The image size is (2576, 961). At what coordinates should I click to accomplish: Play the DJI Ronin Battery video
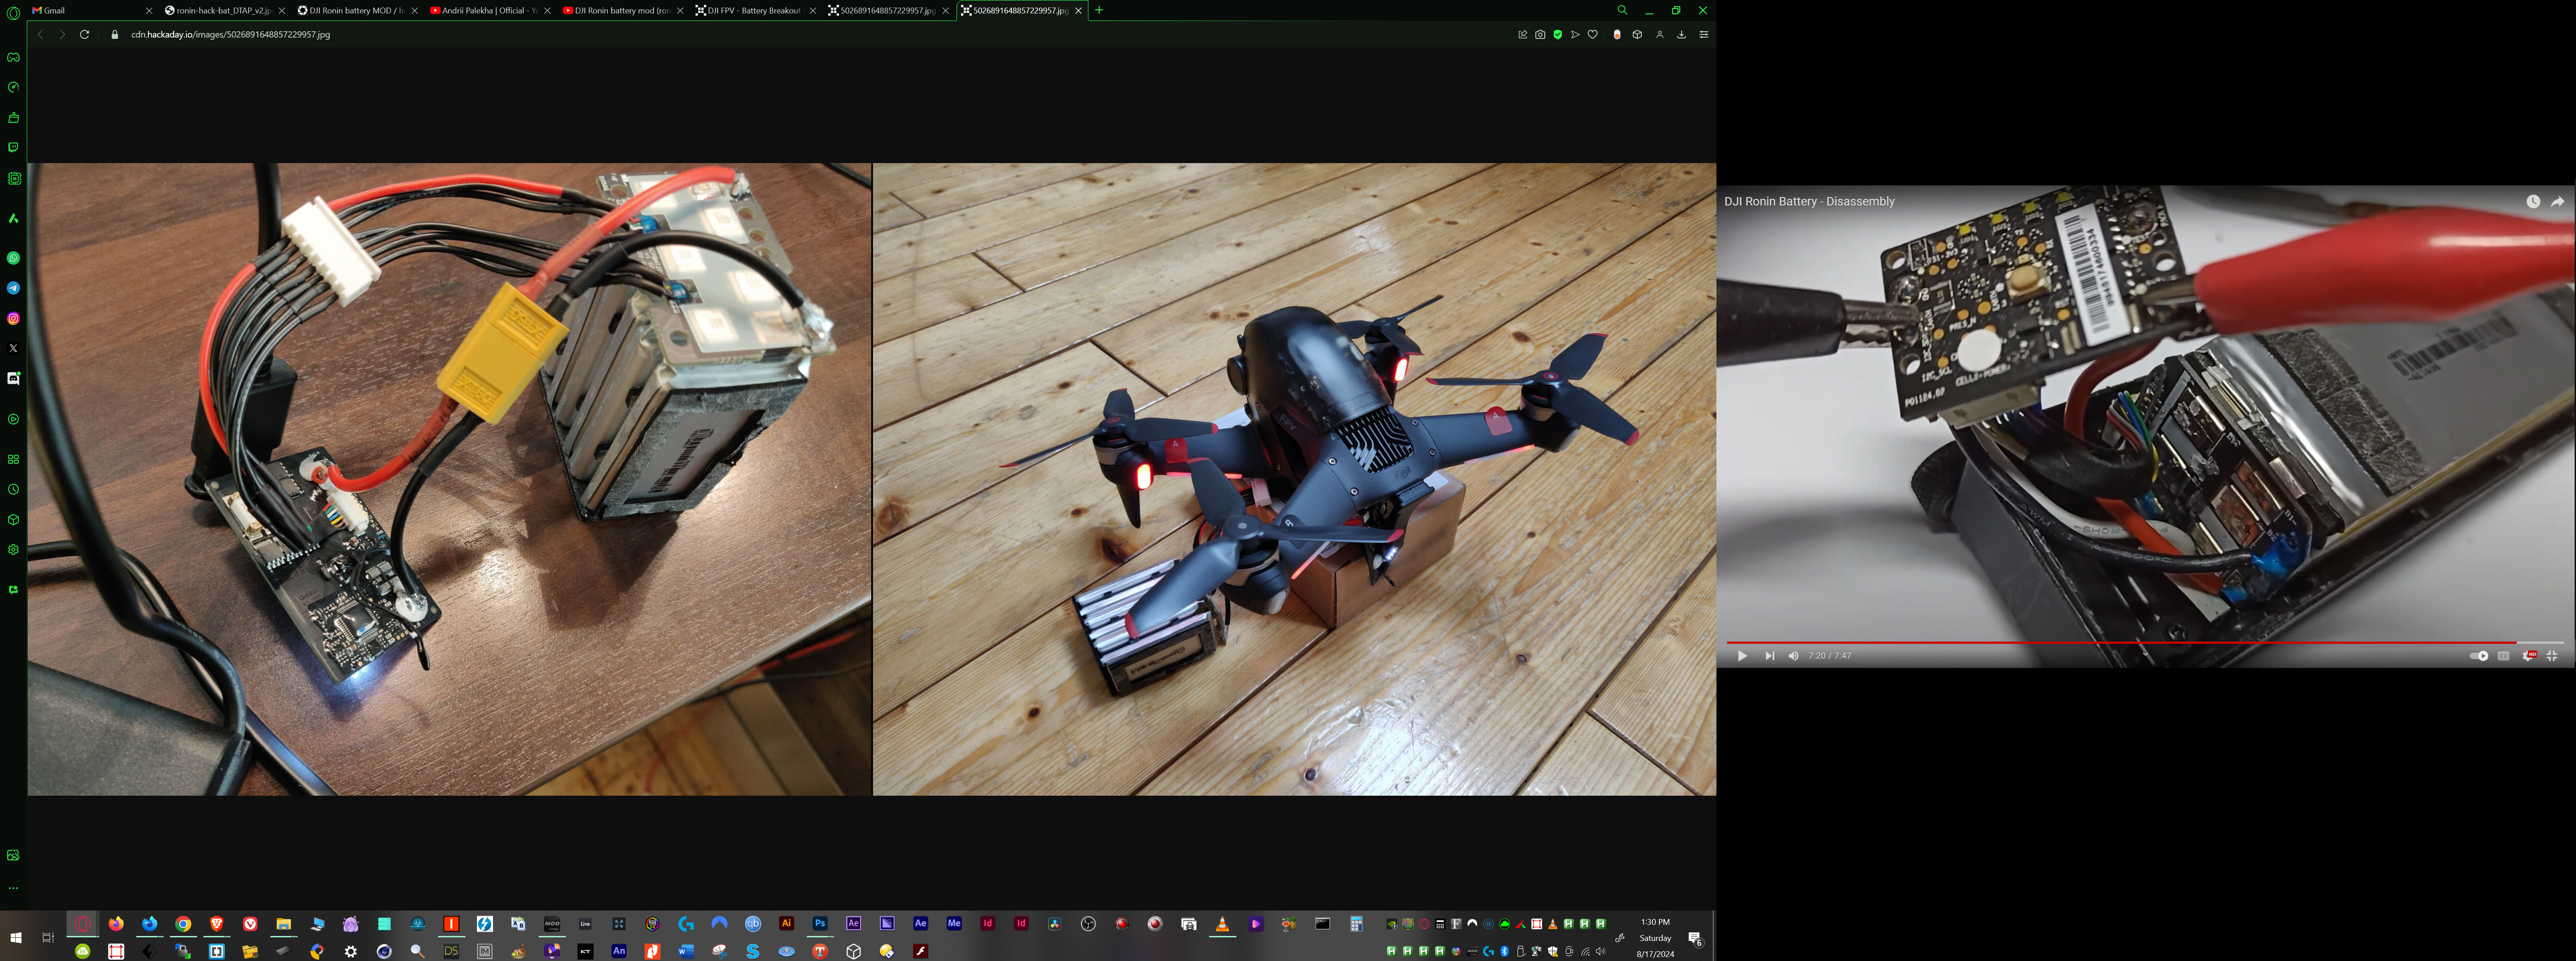click(1742, 656)
